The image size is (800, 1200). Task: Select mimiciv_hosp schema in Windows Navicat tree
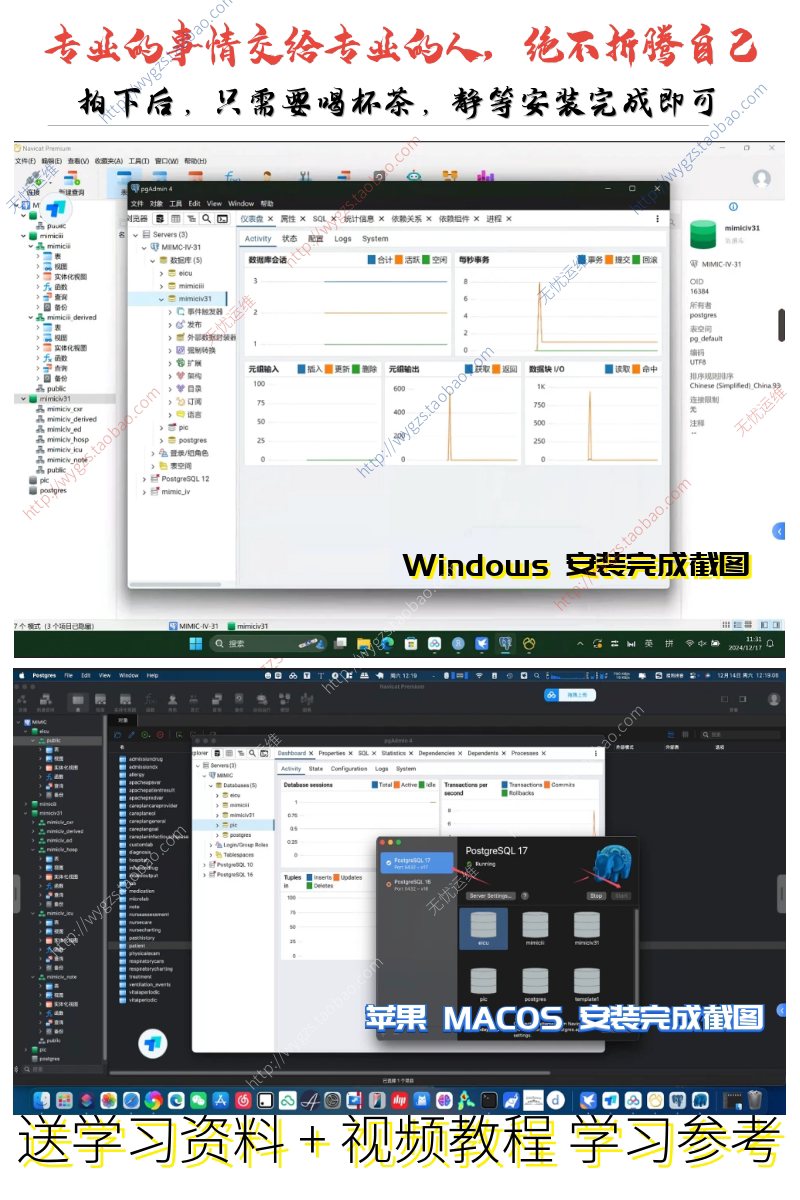click(x=67, y=439)
